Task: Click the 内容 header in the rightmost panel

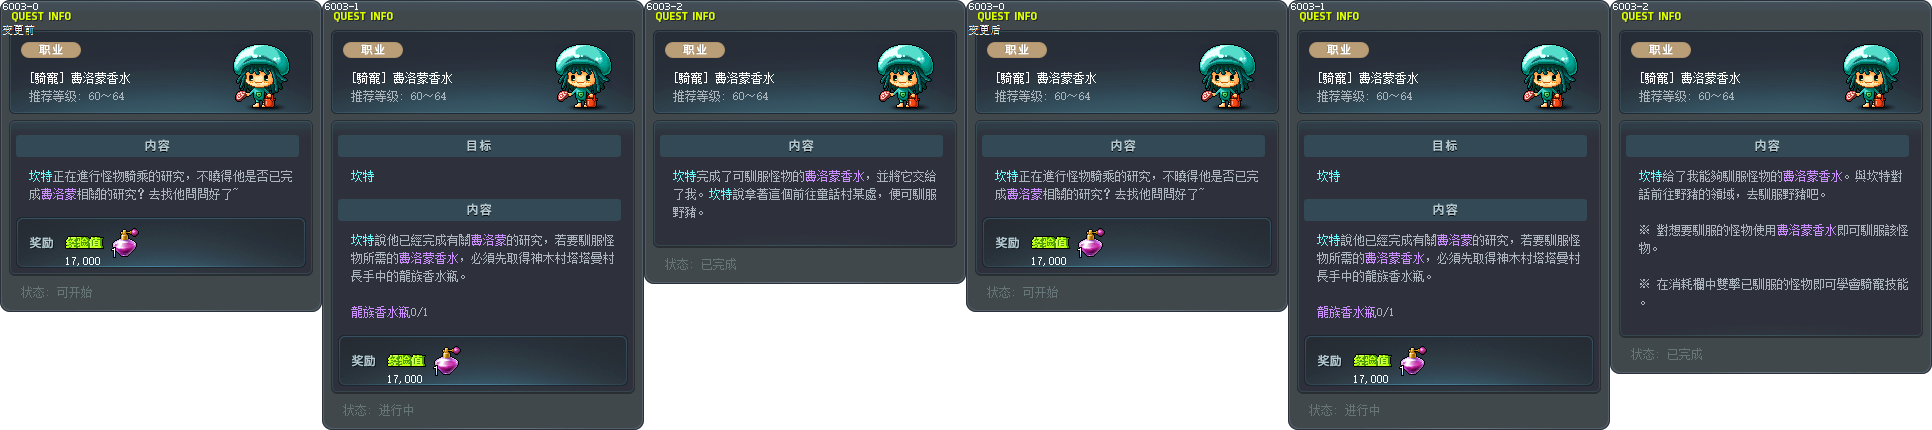Action: [x=1767, y=146]
